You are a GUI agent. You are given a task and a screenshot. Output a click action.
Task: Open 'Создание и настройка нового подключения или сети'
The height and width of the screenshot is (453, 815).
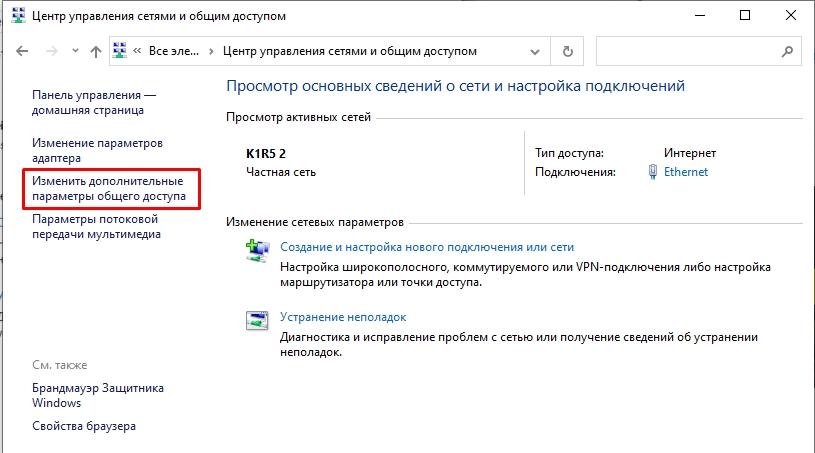pos(427,247)
